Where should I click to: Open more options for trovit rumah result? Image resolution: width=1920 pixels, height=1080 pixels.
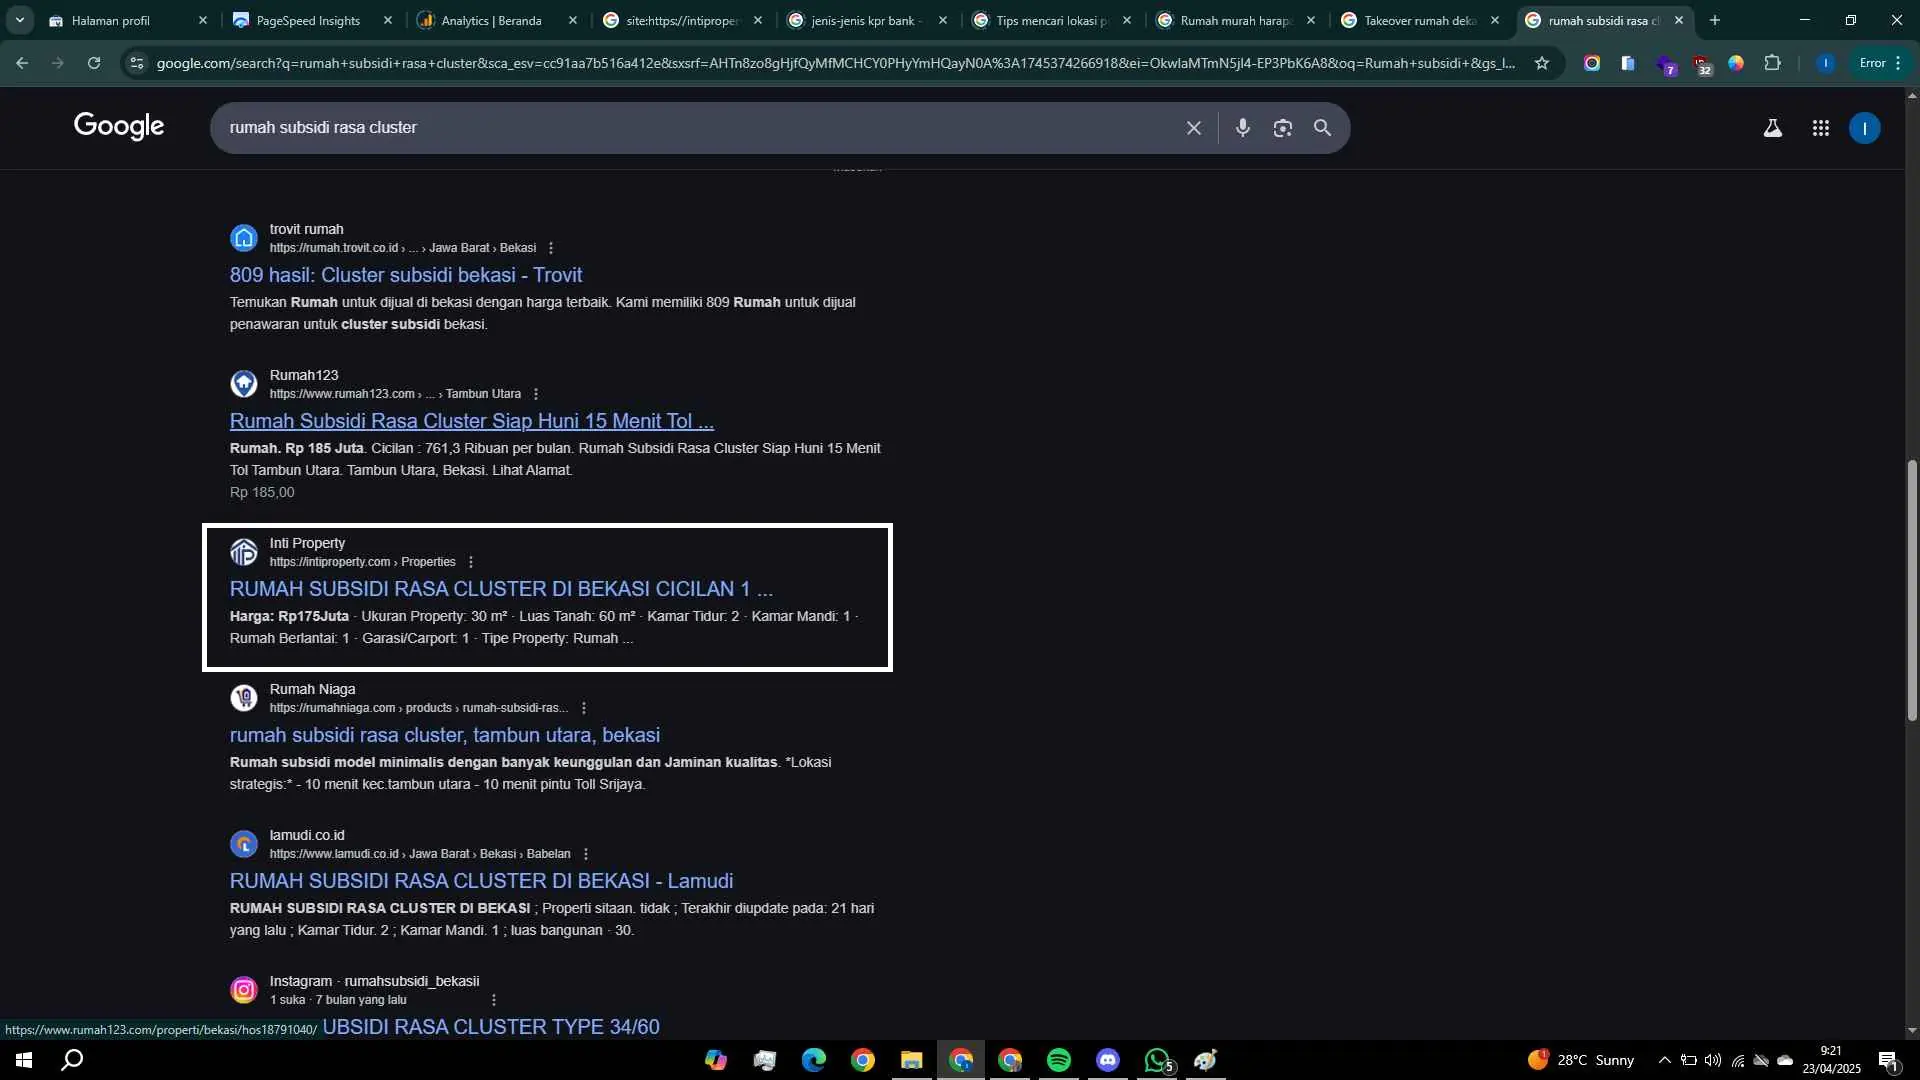[551, 248]
